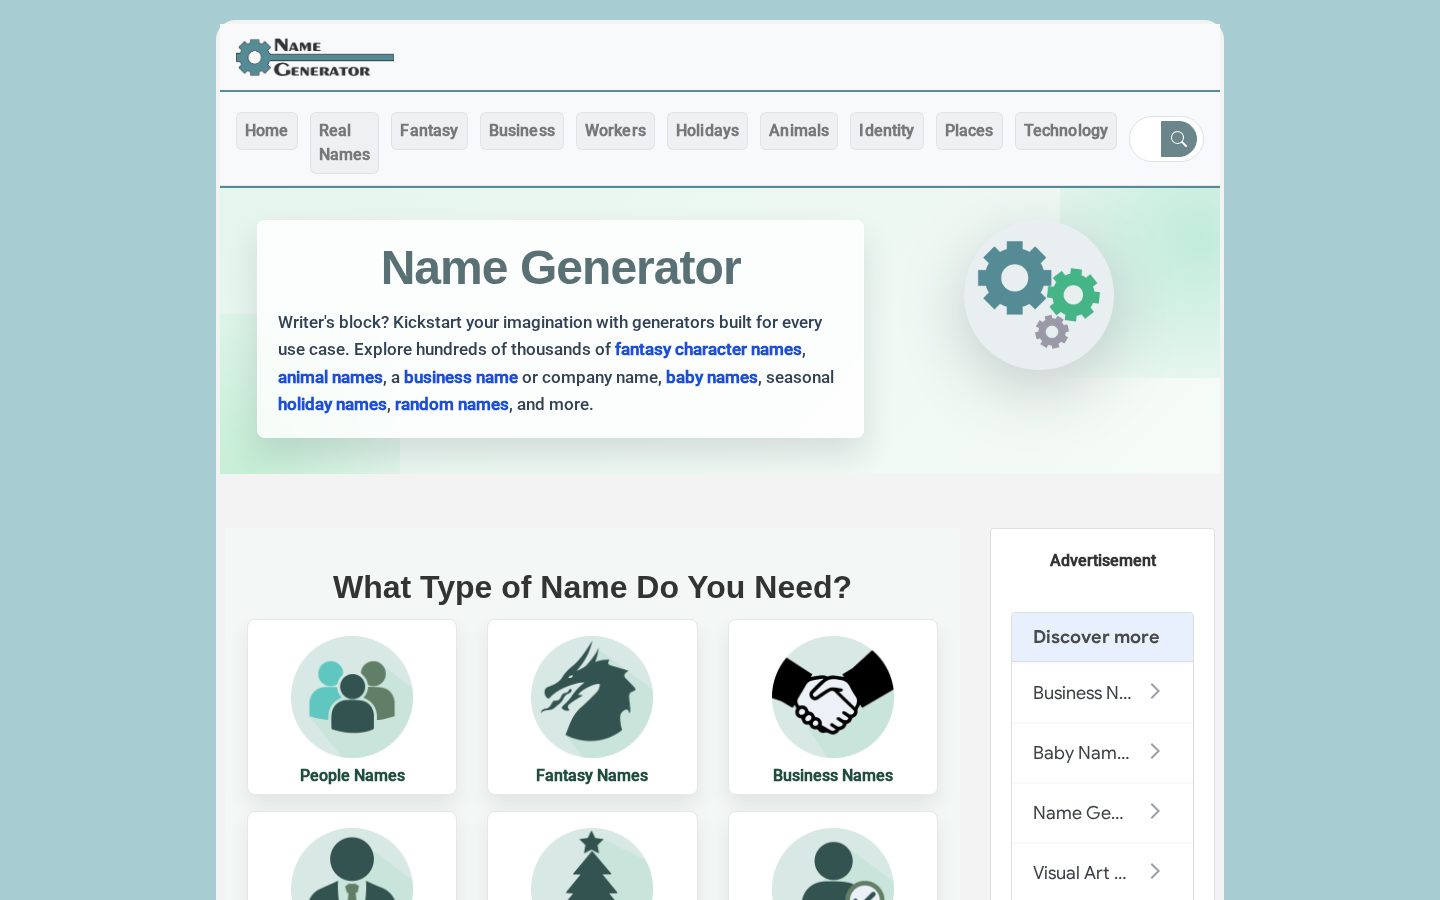Screen dimensions: 1440x900
Task: Click the 'Visual Art ...' ad text
Action: (1080, 873)
